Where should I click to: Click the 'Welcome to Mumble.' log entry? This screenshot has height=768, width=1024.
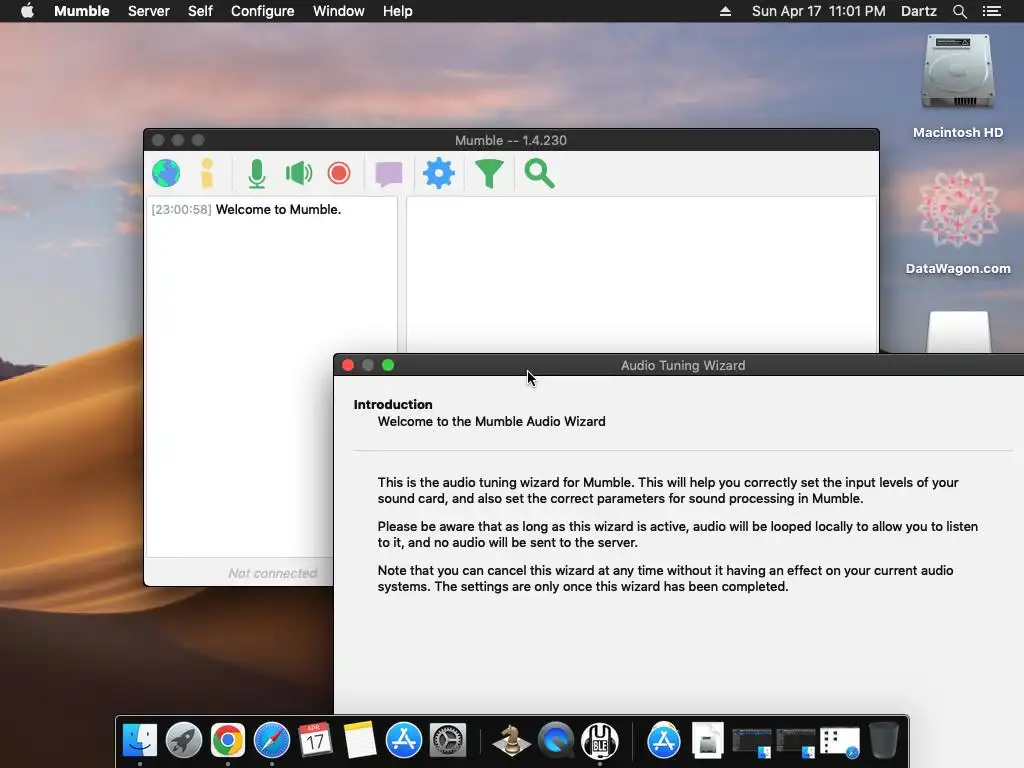[278, 210]
